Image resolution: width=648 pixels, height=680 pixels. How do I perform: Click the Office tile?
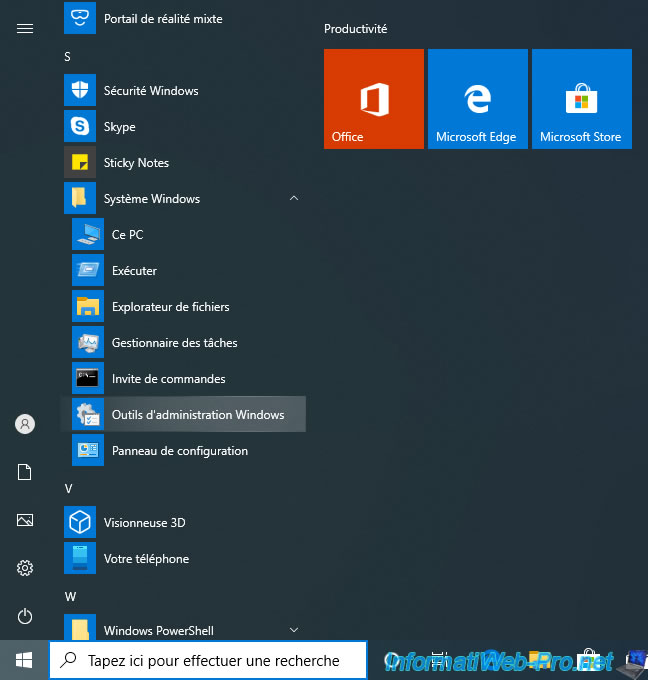[374, 99]
